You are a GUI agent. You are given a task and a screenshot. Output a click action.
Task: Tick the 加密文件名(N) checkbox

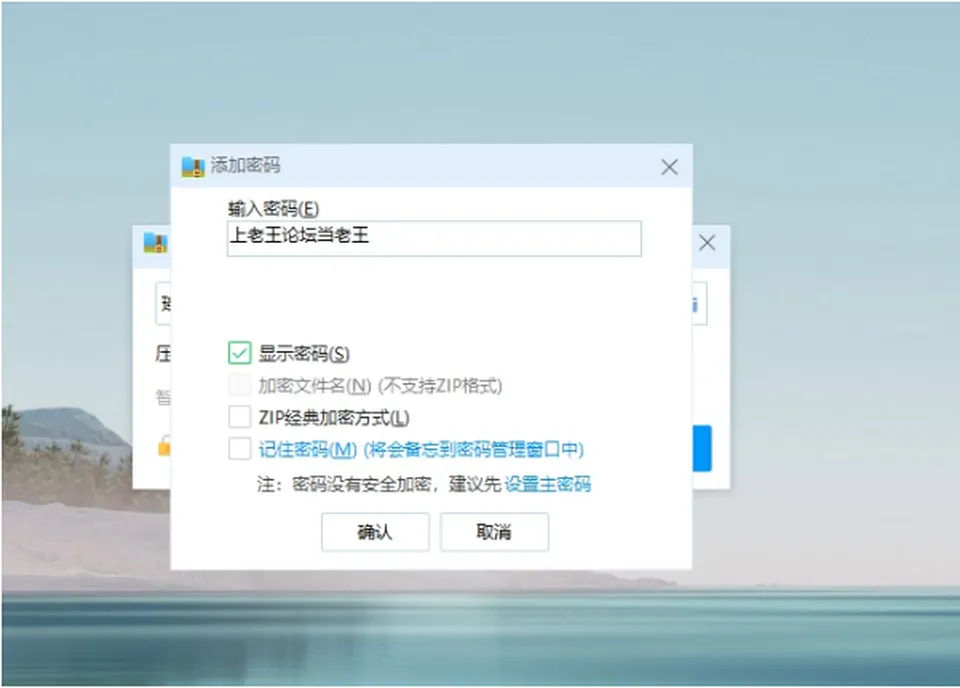click(x=239, y=385)
